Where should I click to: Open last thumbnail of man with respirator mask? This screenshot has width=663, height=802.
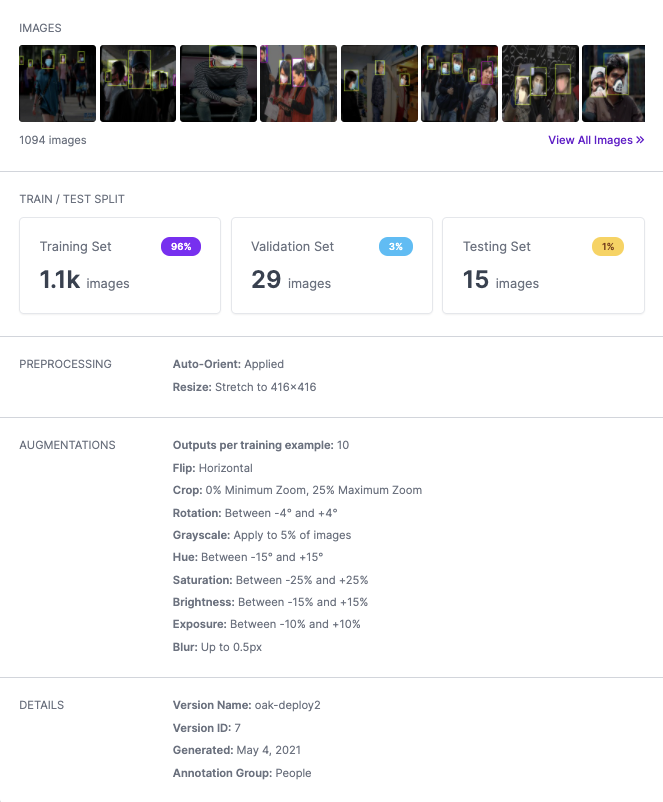[614, 83]
